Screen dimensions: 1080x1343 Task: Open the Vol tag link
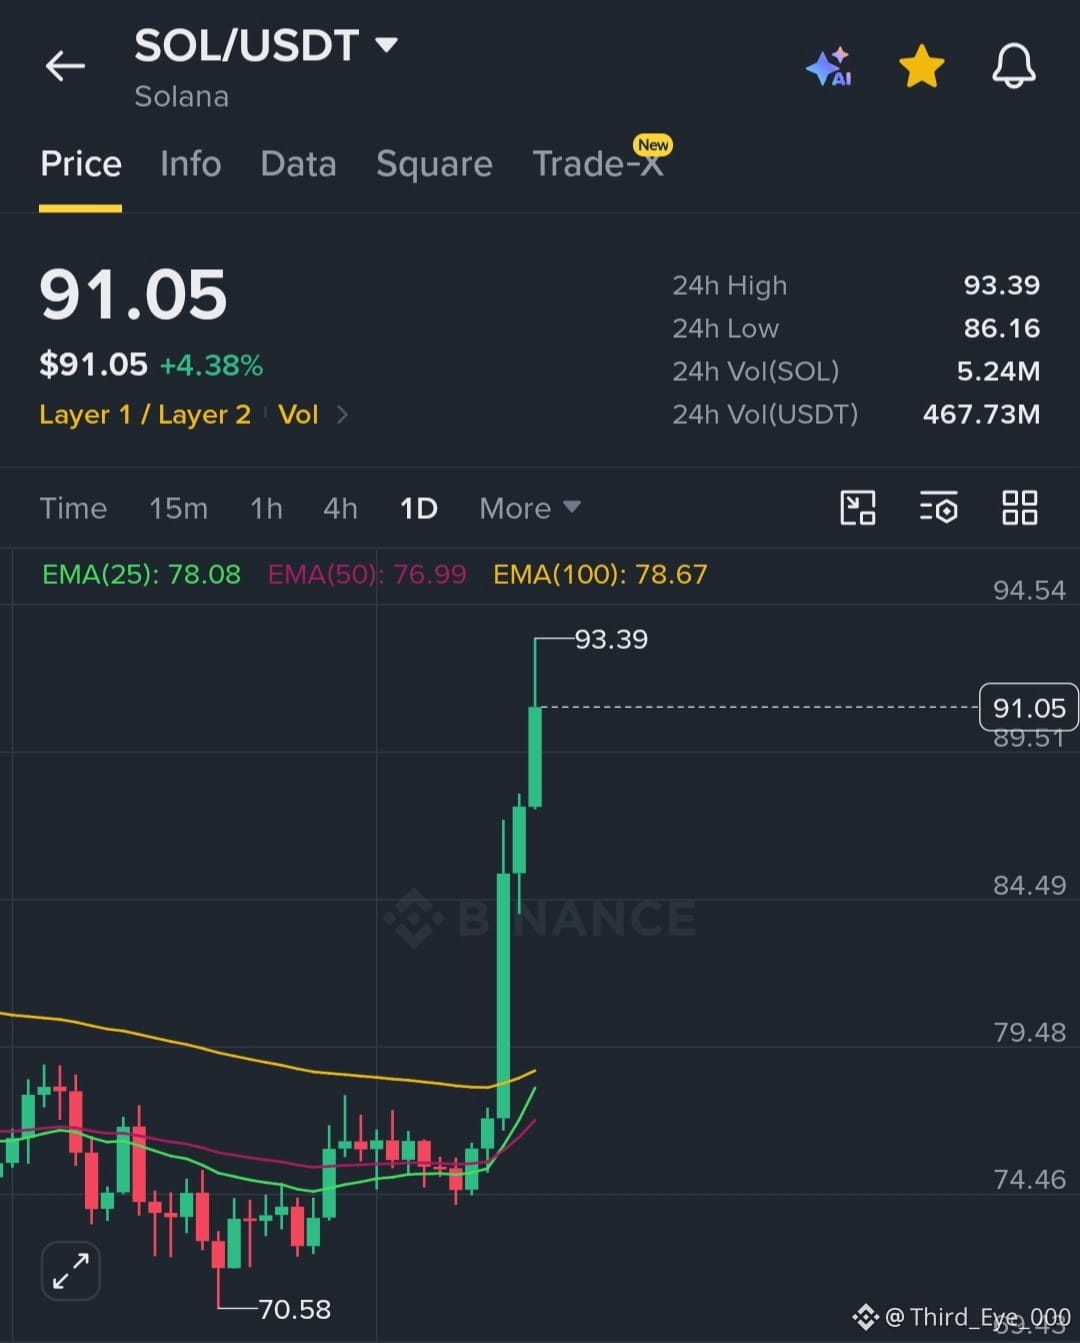coord(298,414)
